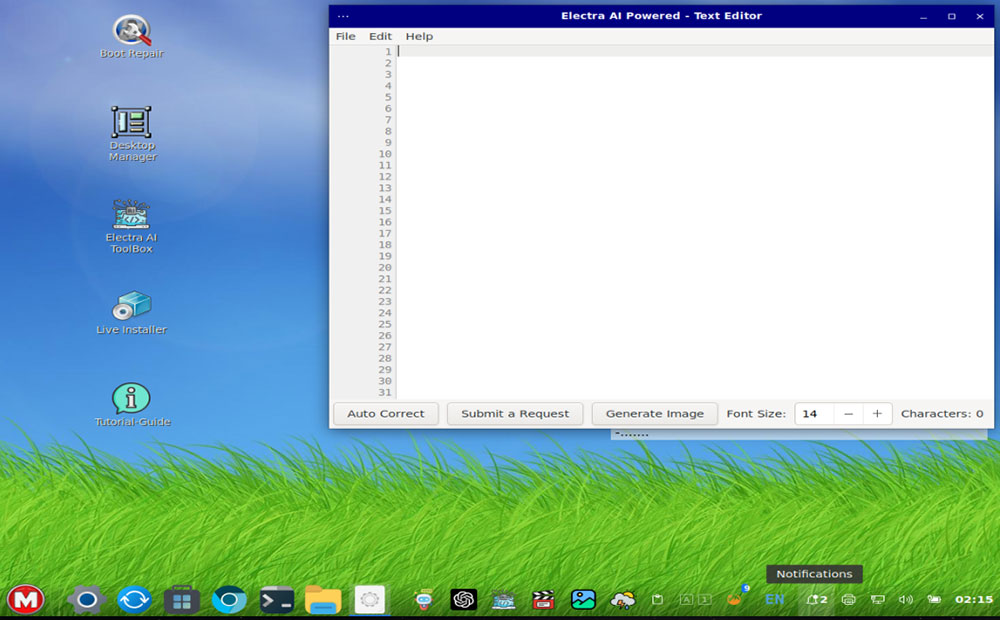
Task: Open the File menu
Action: 345,36
